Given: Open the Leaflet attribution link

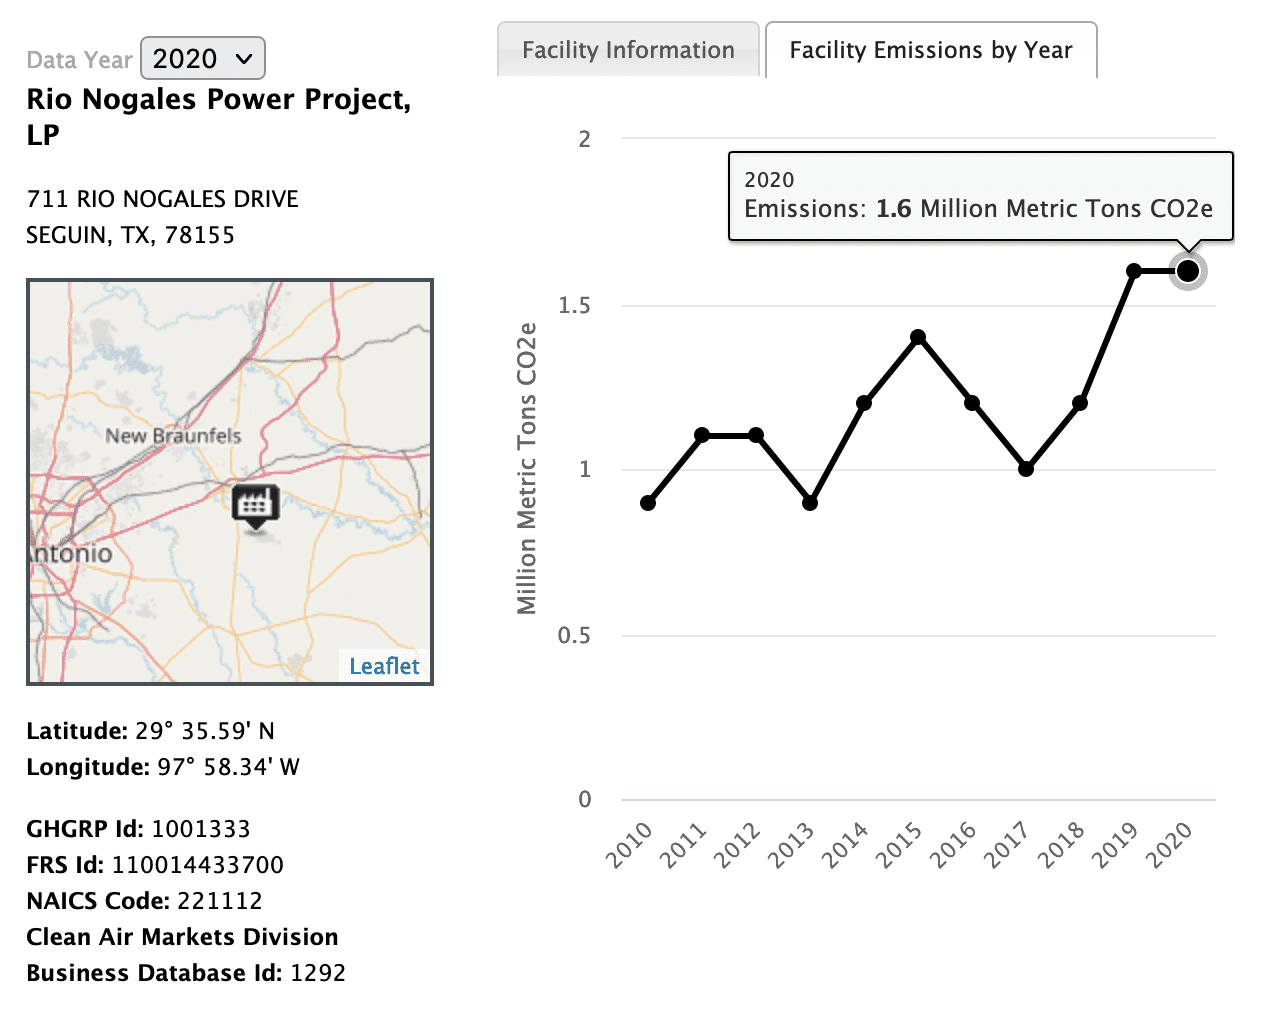Looking at the screenshot, I should tap(384, 666).
